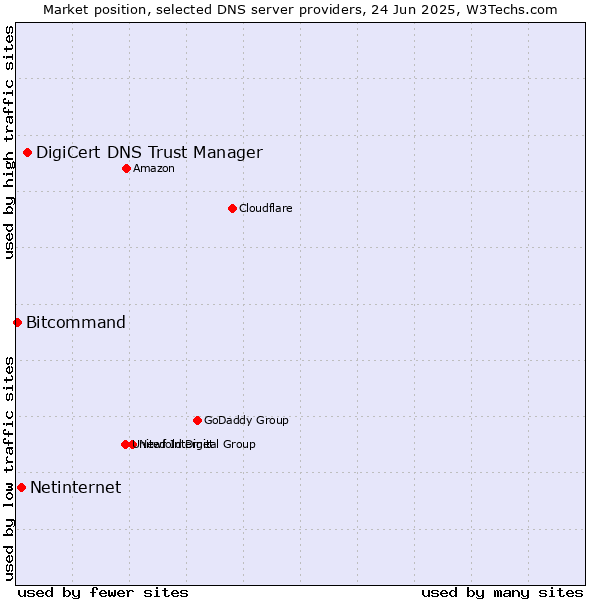Click the 'used by fewer sites' axis label
The image size is (600, 600).
pyautogui.click(x=103, y=593)
